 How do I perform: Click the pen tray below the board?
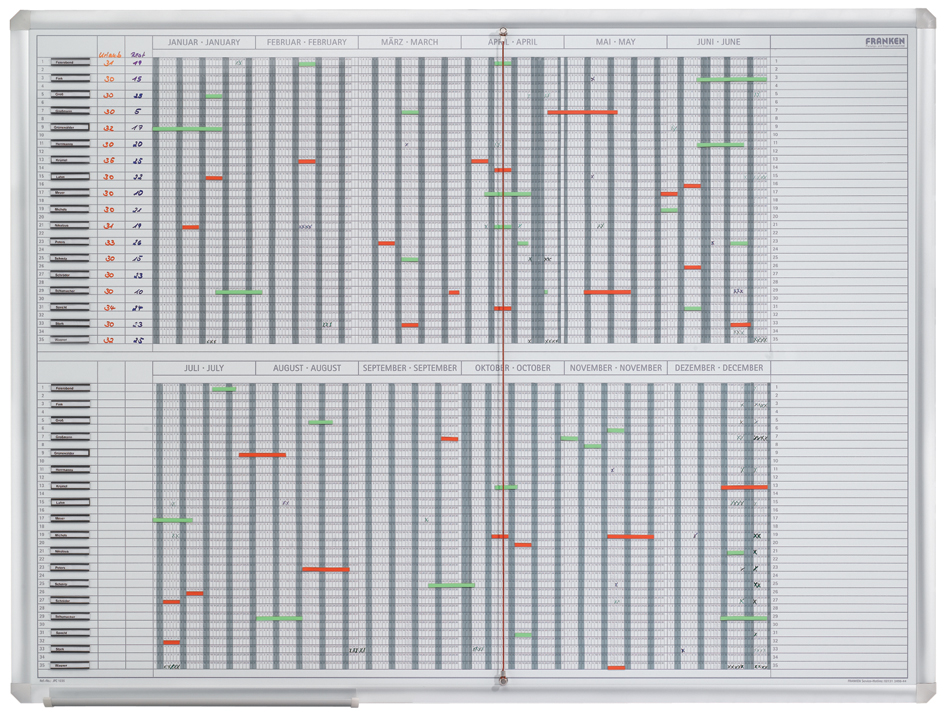coord(200,702)
